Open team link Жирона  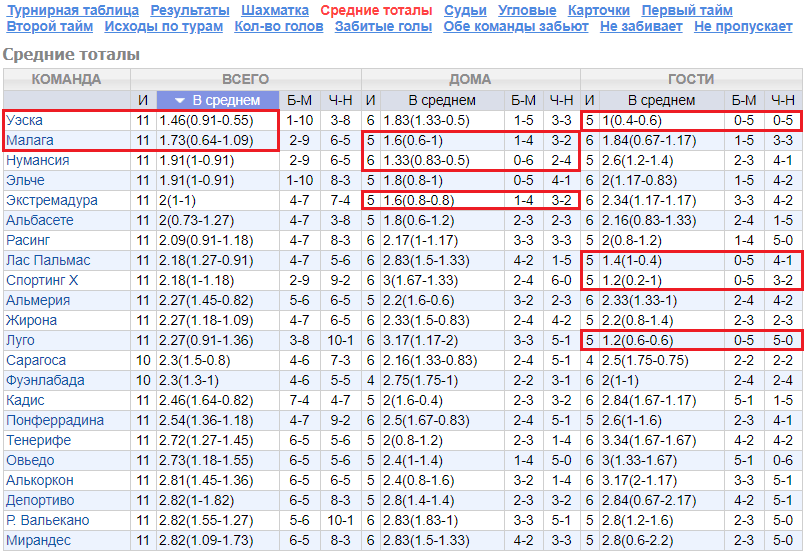click(x=31, y=321)
